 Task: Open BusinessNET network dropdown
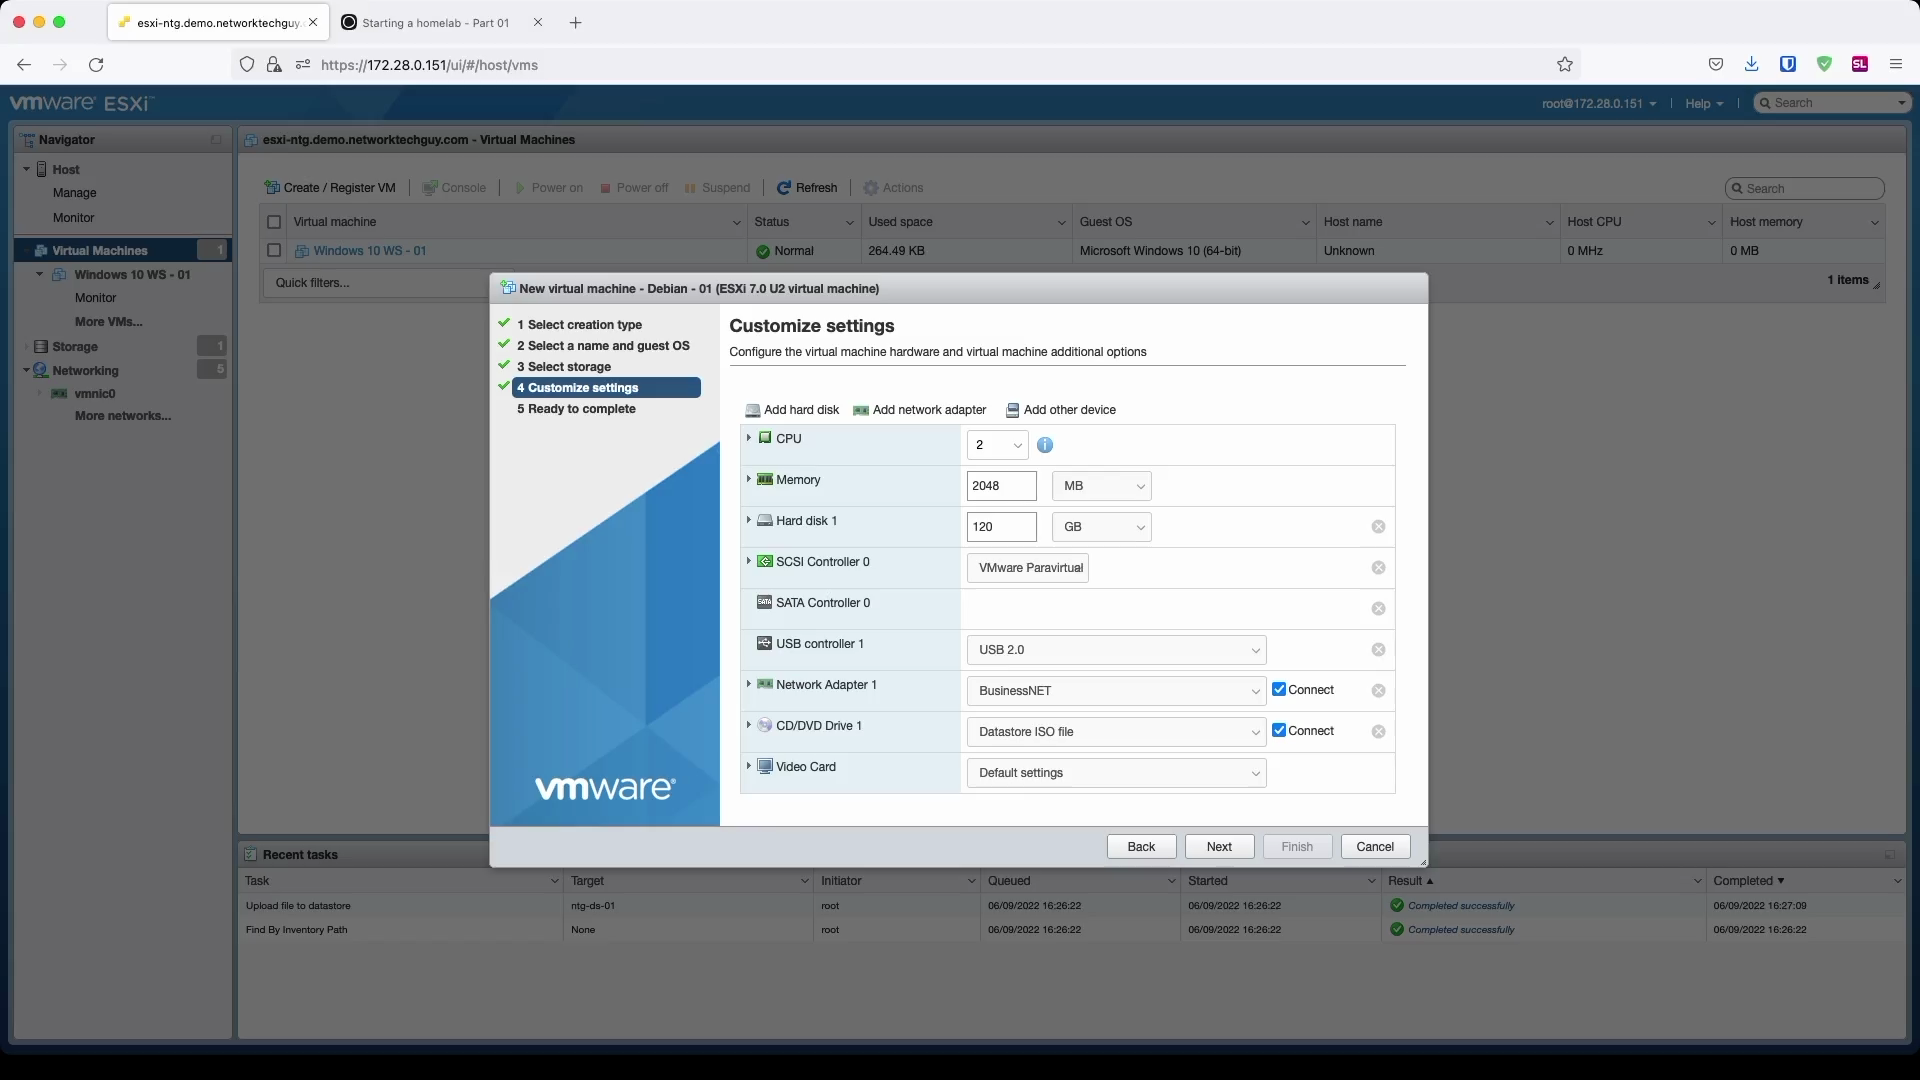[x=1116, y=691]
